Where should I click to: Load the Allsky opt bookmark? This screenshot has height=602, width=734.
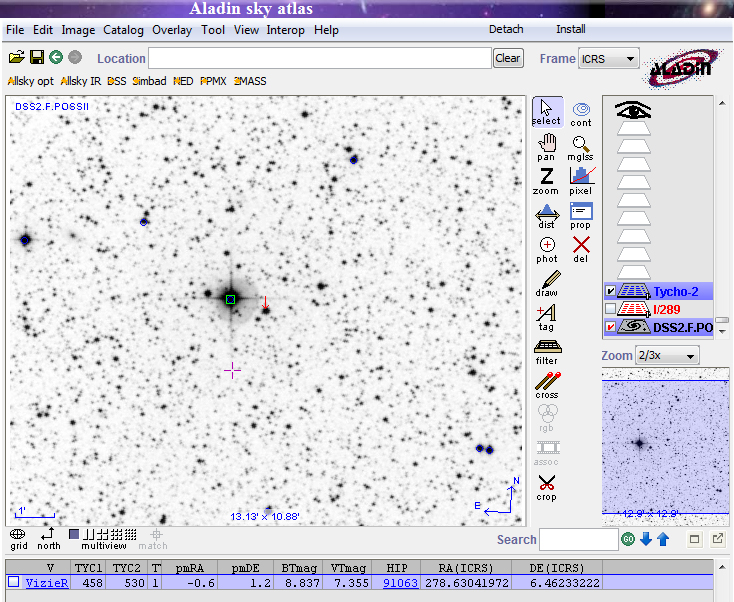(31, 81)
